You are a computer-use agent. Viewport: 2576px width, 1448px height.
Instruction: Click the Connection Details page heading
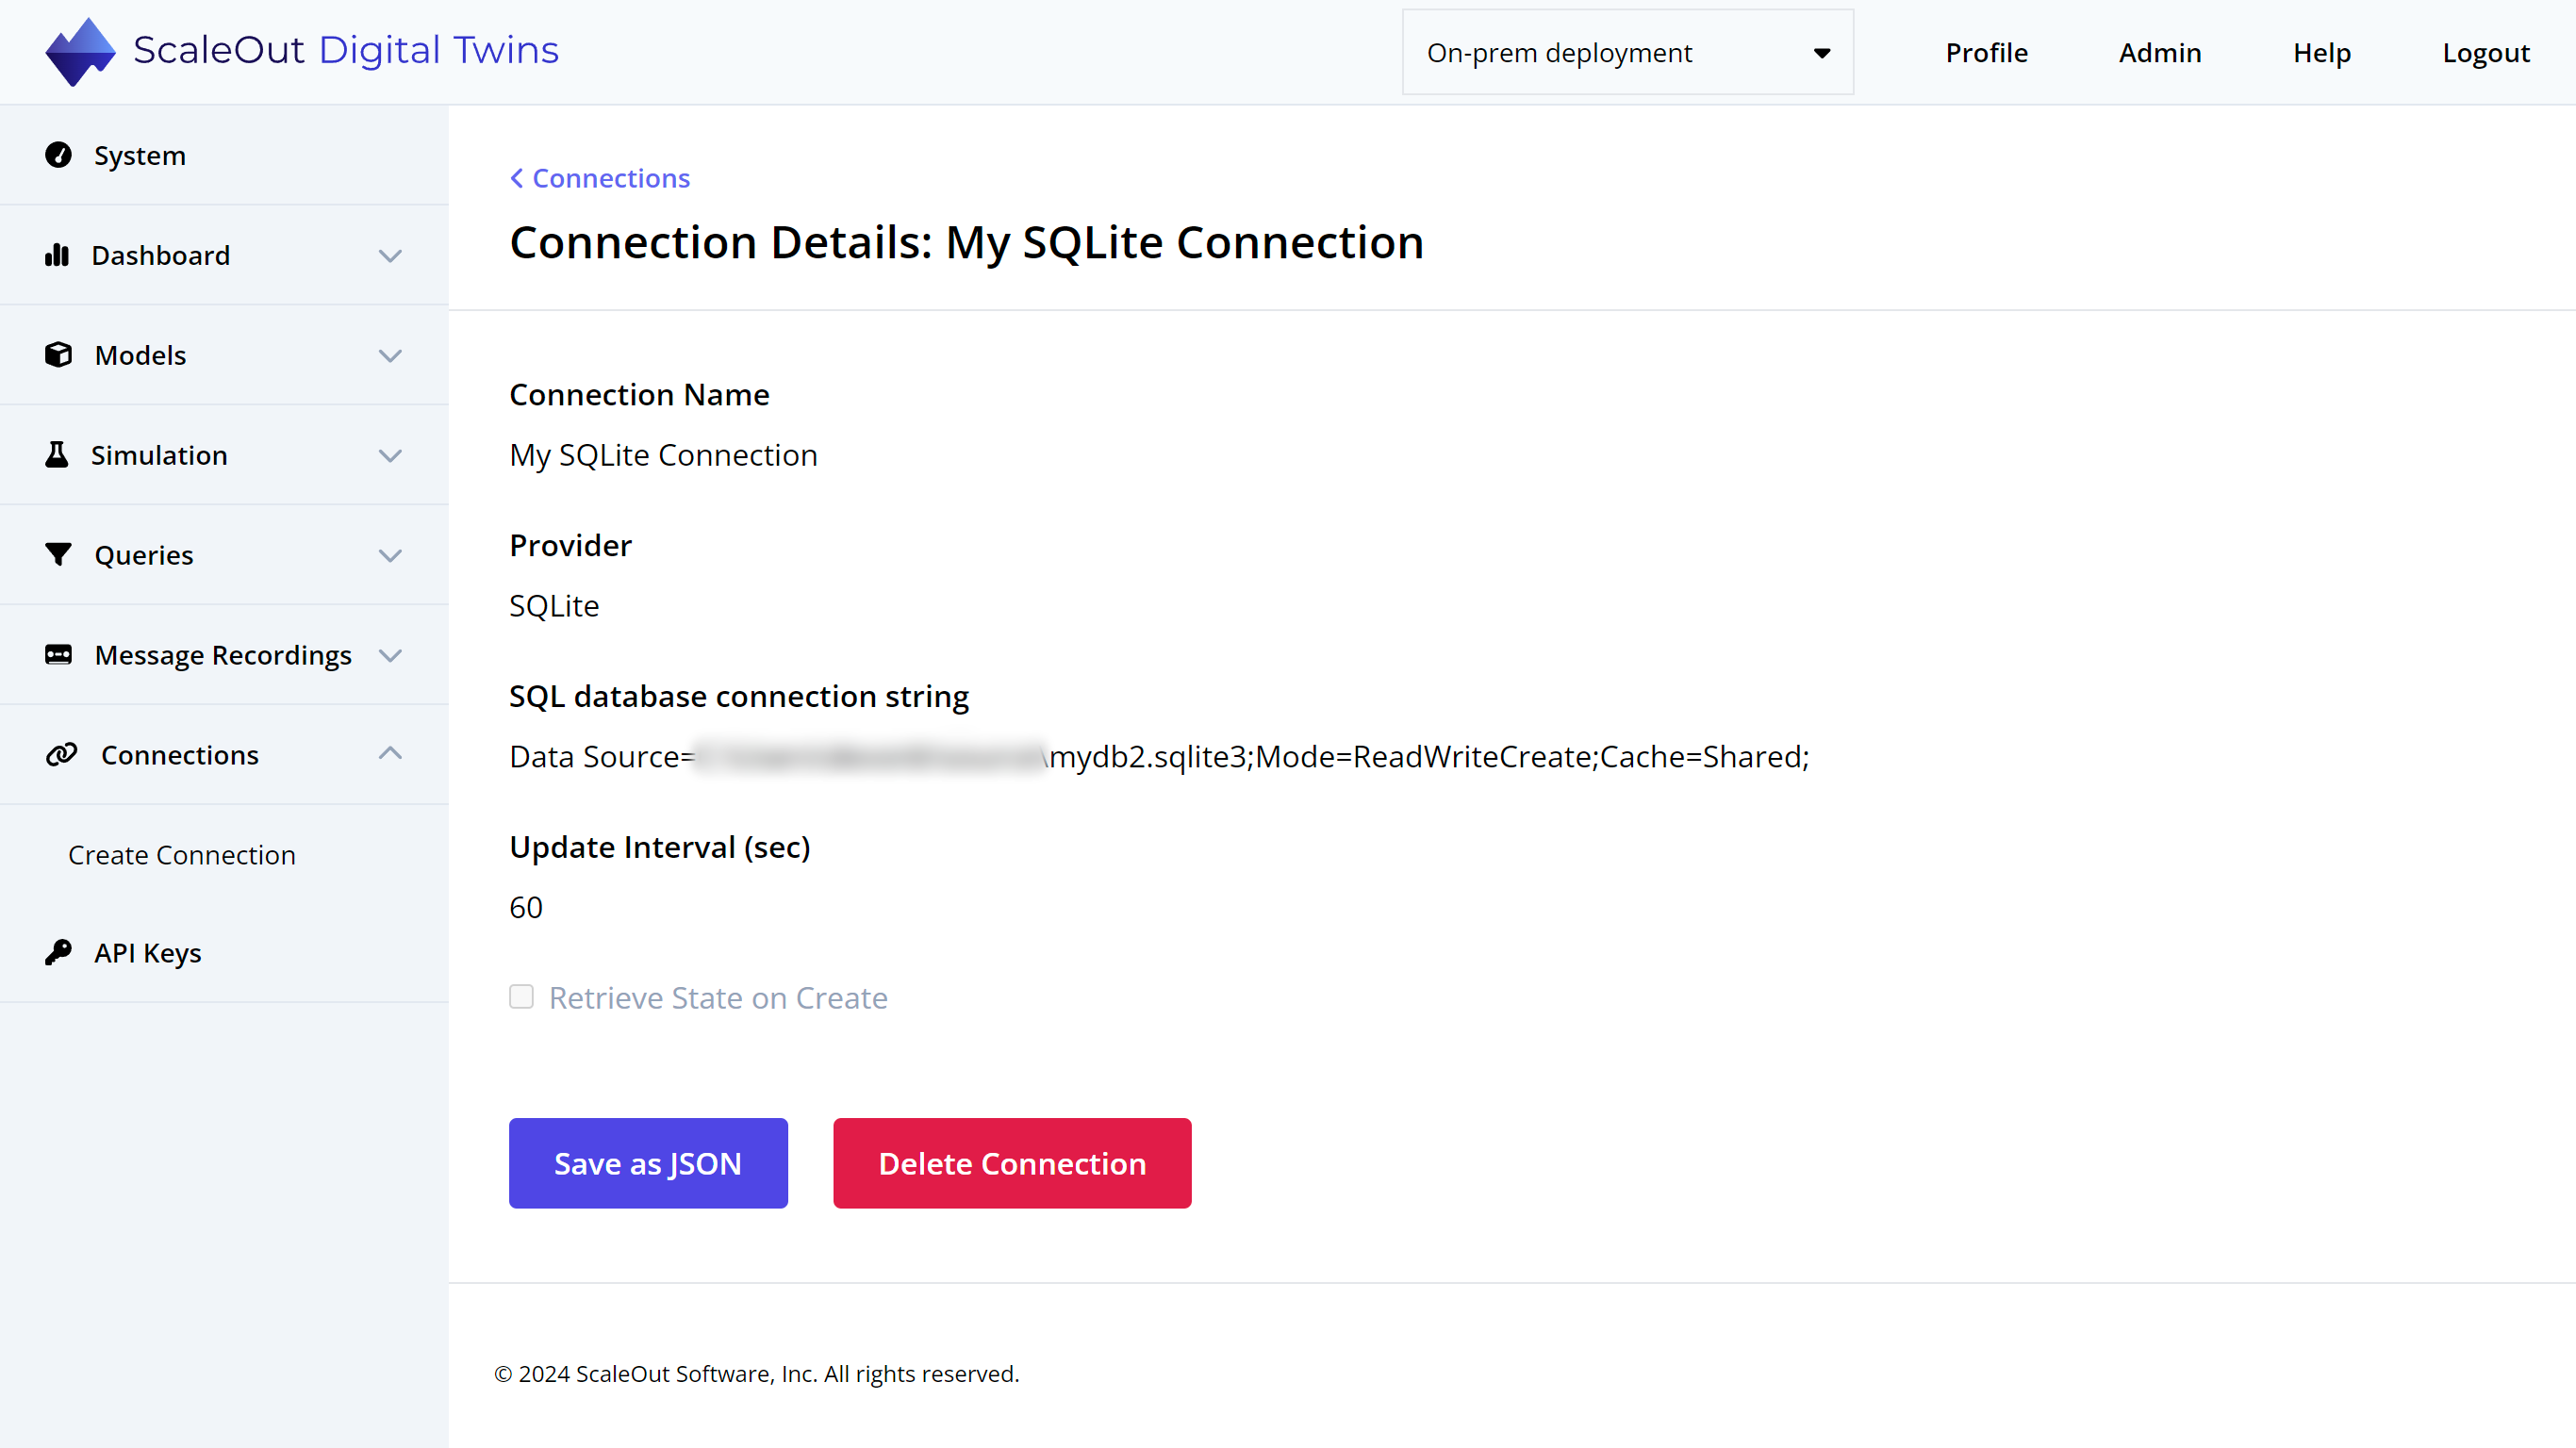click(x=966, y=243)
